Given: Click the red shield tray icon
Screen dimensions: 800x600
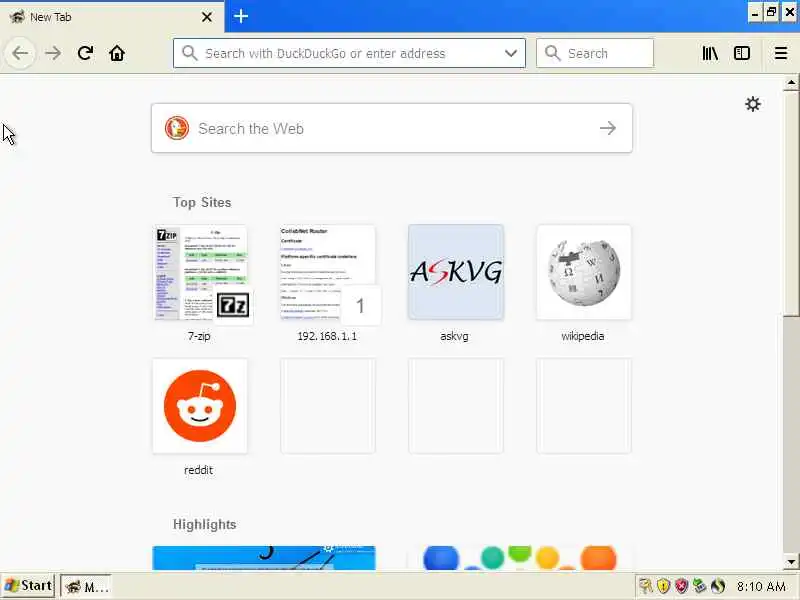Looking at the screenshot, I should point(681,586).
